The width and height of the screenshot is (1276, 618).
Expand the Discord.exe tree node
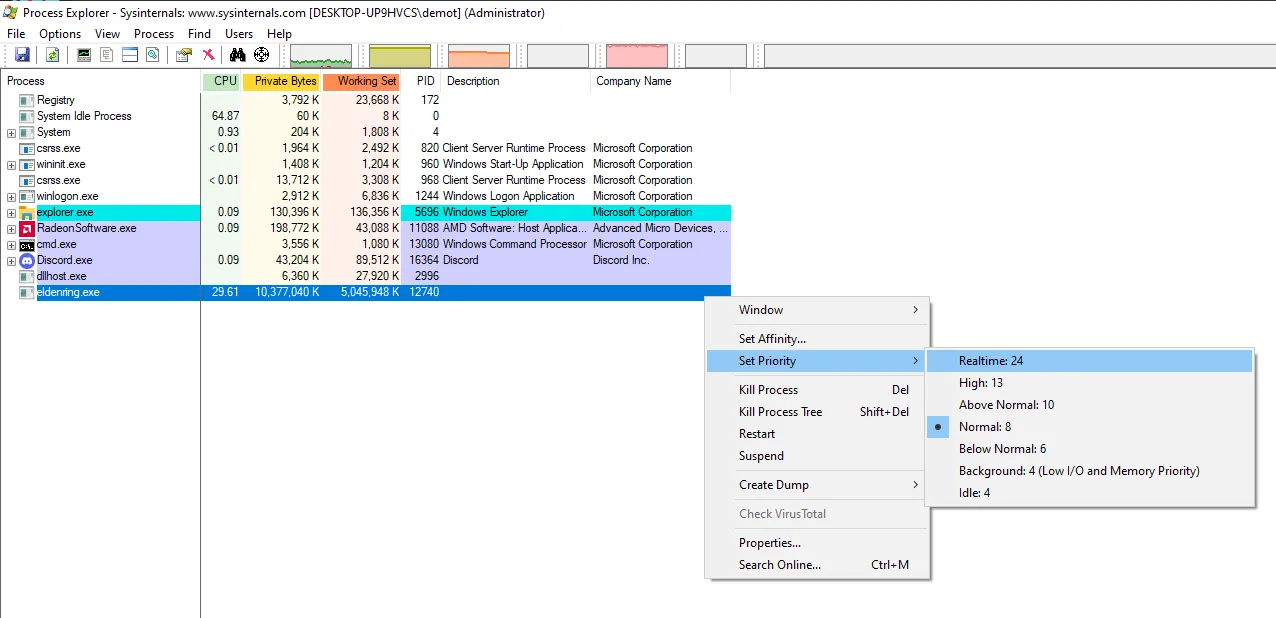tap(11, 261)
